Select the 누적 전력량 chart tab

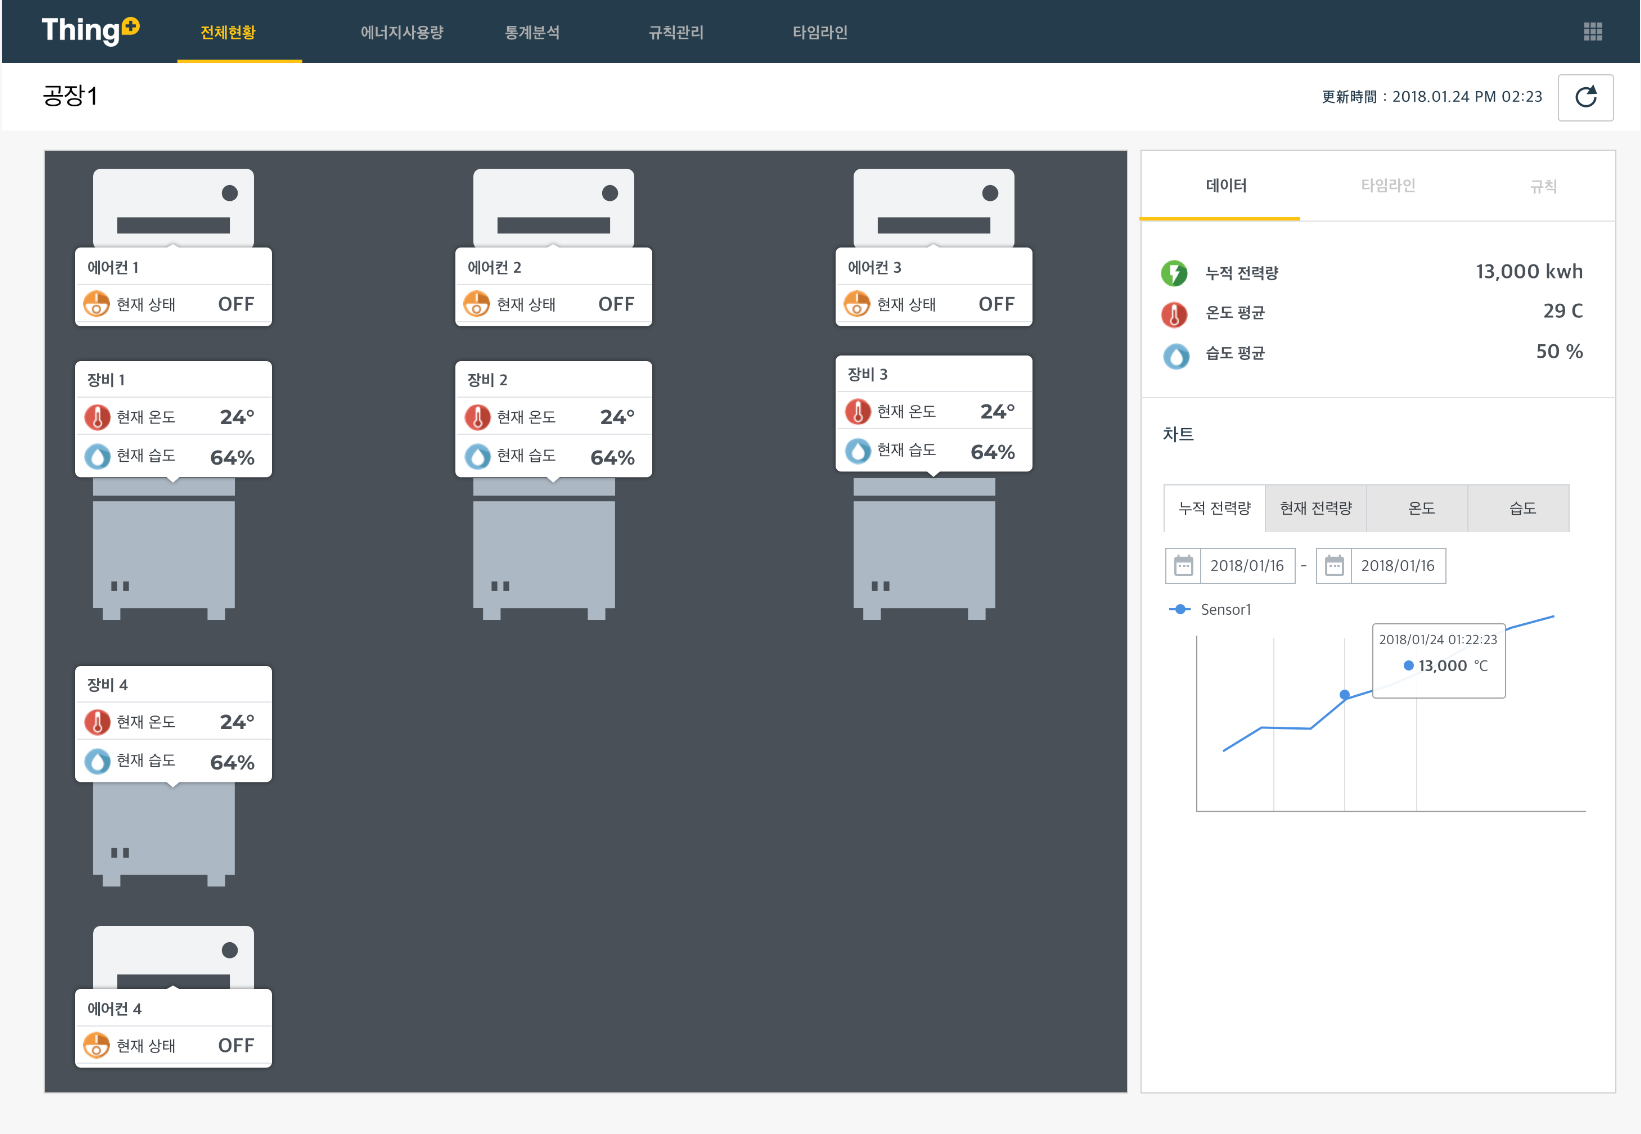[1215, 508]
